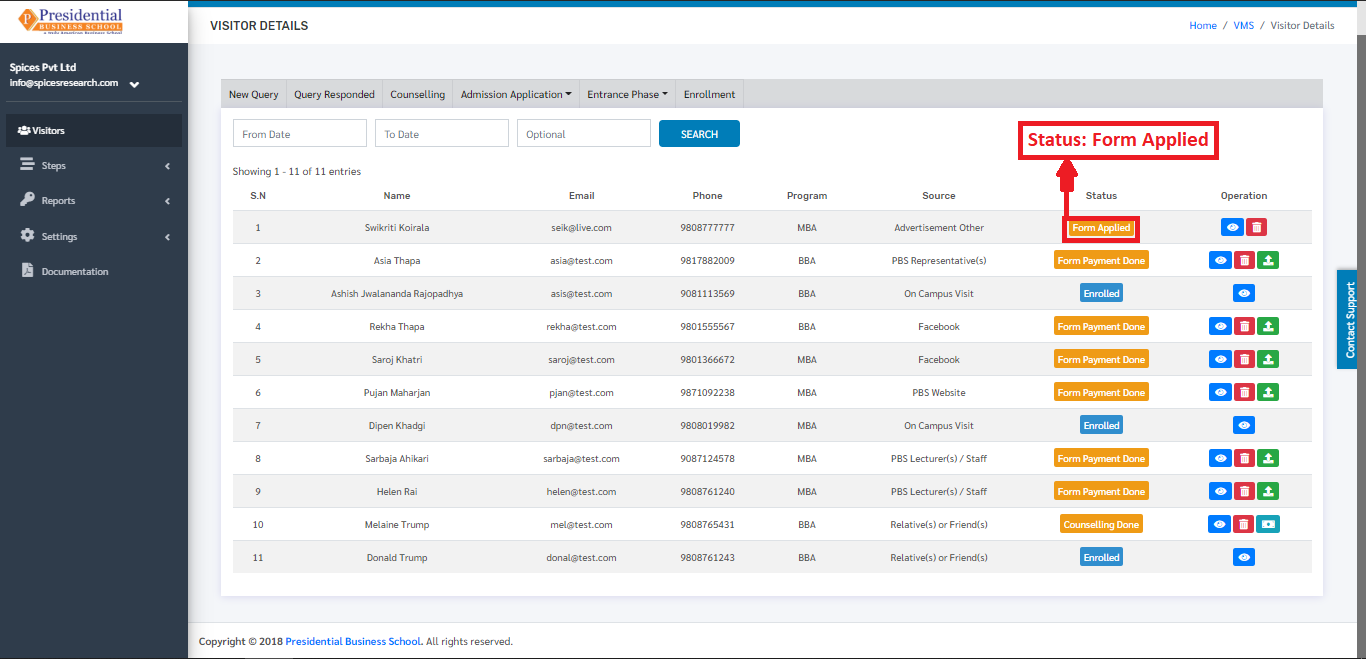Viewport: 1366px width, 659px height.
Task: Click phone number 9817882009
Action: pyautogui.click(x=707, y=261)
